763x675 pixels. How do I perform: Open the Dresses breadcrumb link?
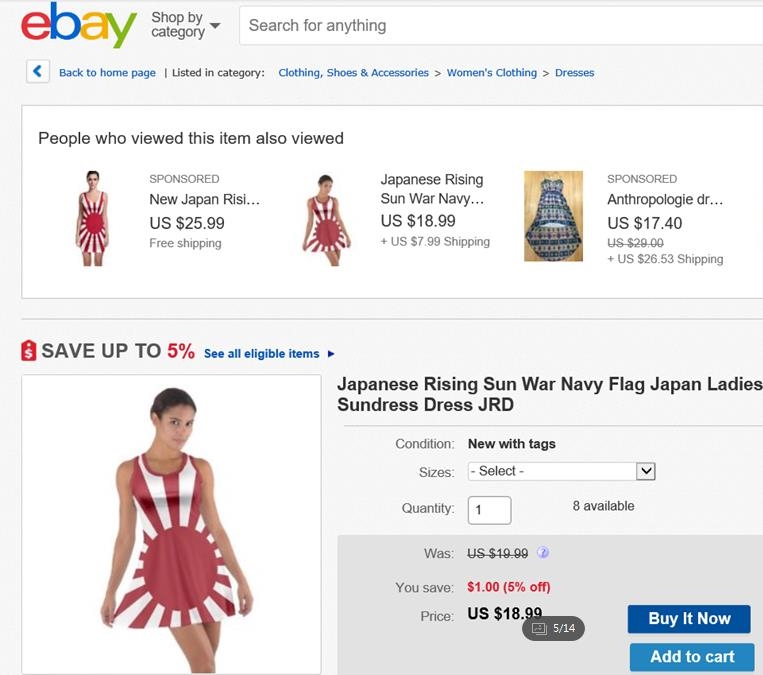pos(574,73)
